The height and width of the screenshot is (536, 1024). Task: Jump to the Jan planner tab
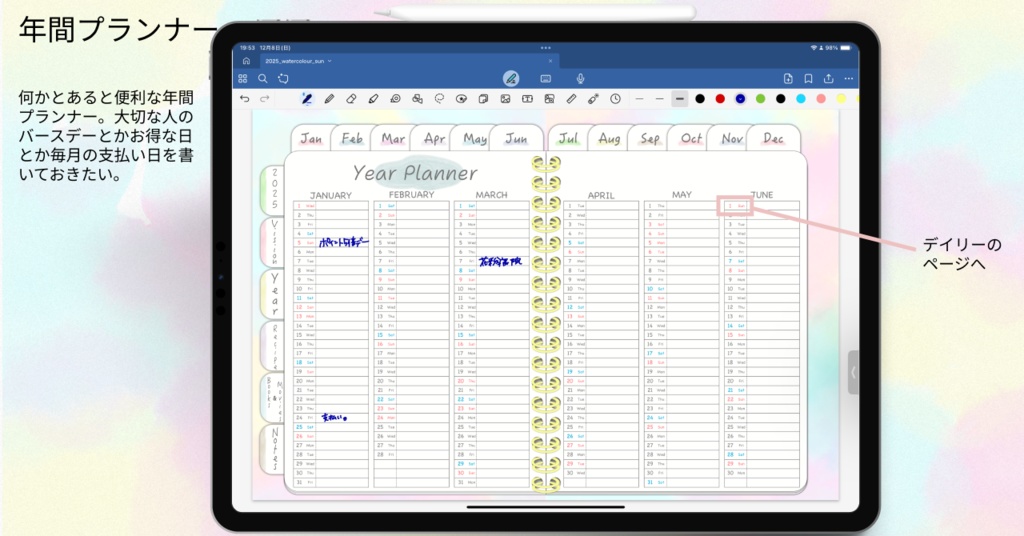(x=312, y=138)
